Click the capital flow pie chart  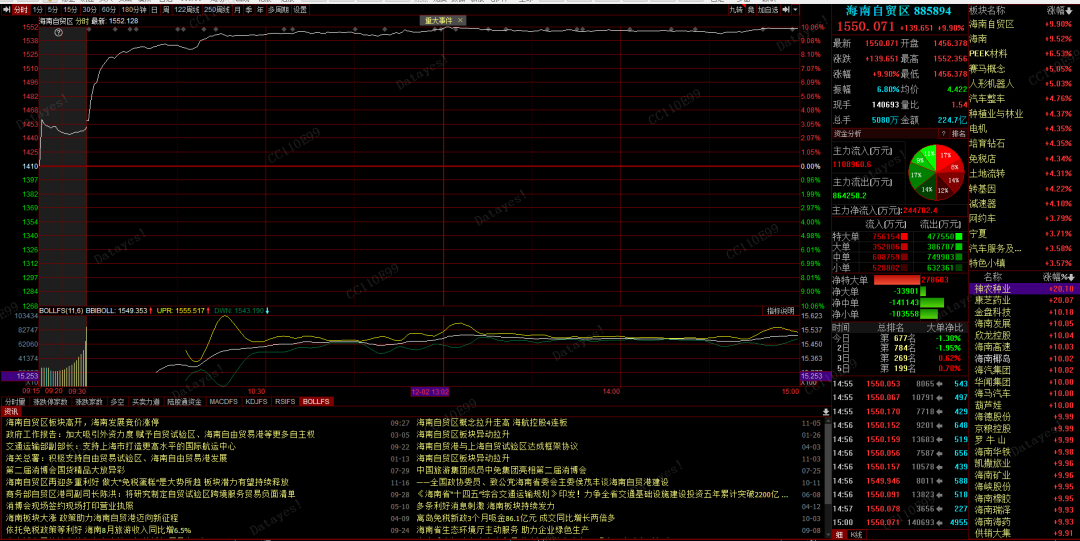tap(934, 172)
